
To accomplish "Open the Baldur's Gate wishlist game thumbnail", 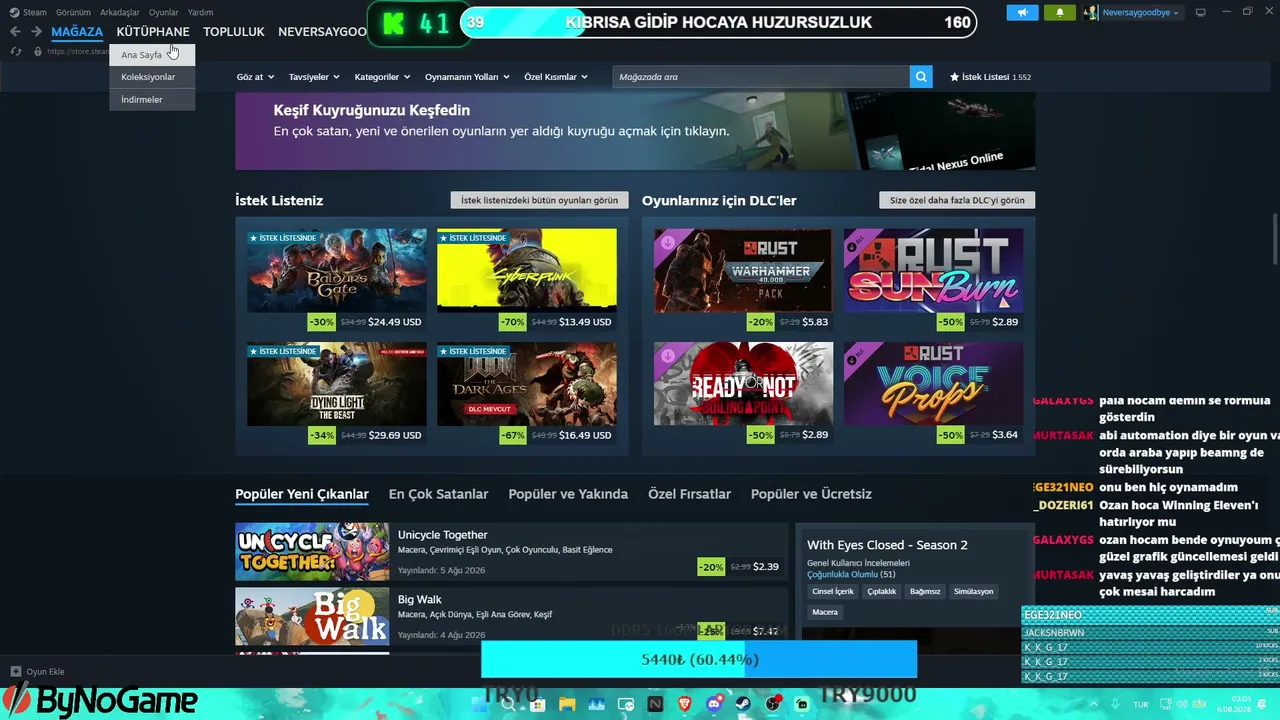I will click(x=336, y=271).
